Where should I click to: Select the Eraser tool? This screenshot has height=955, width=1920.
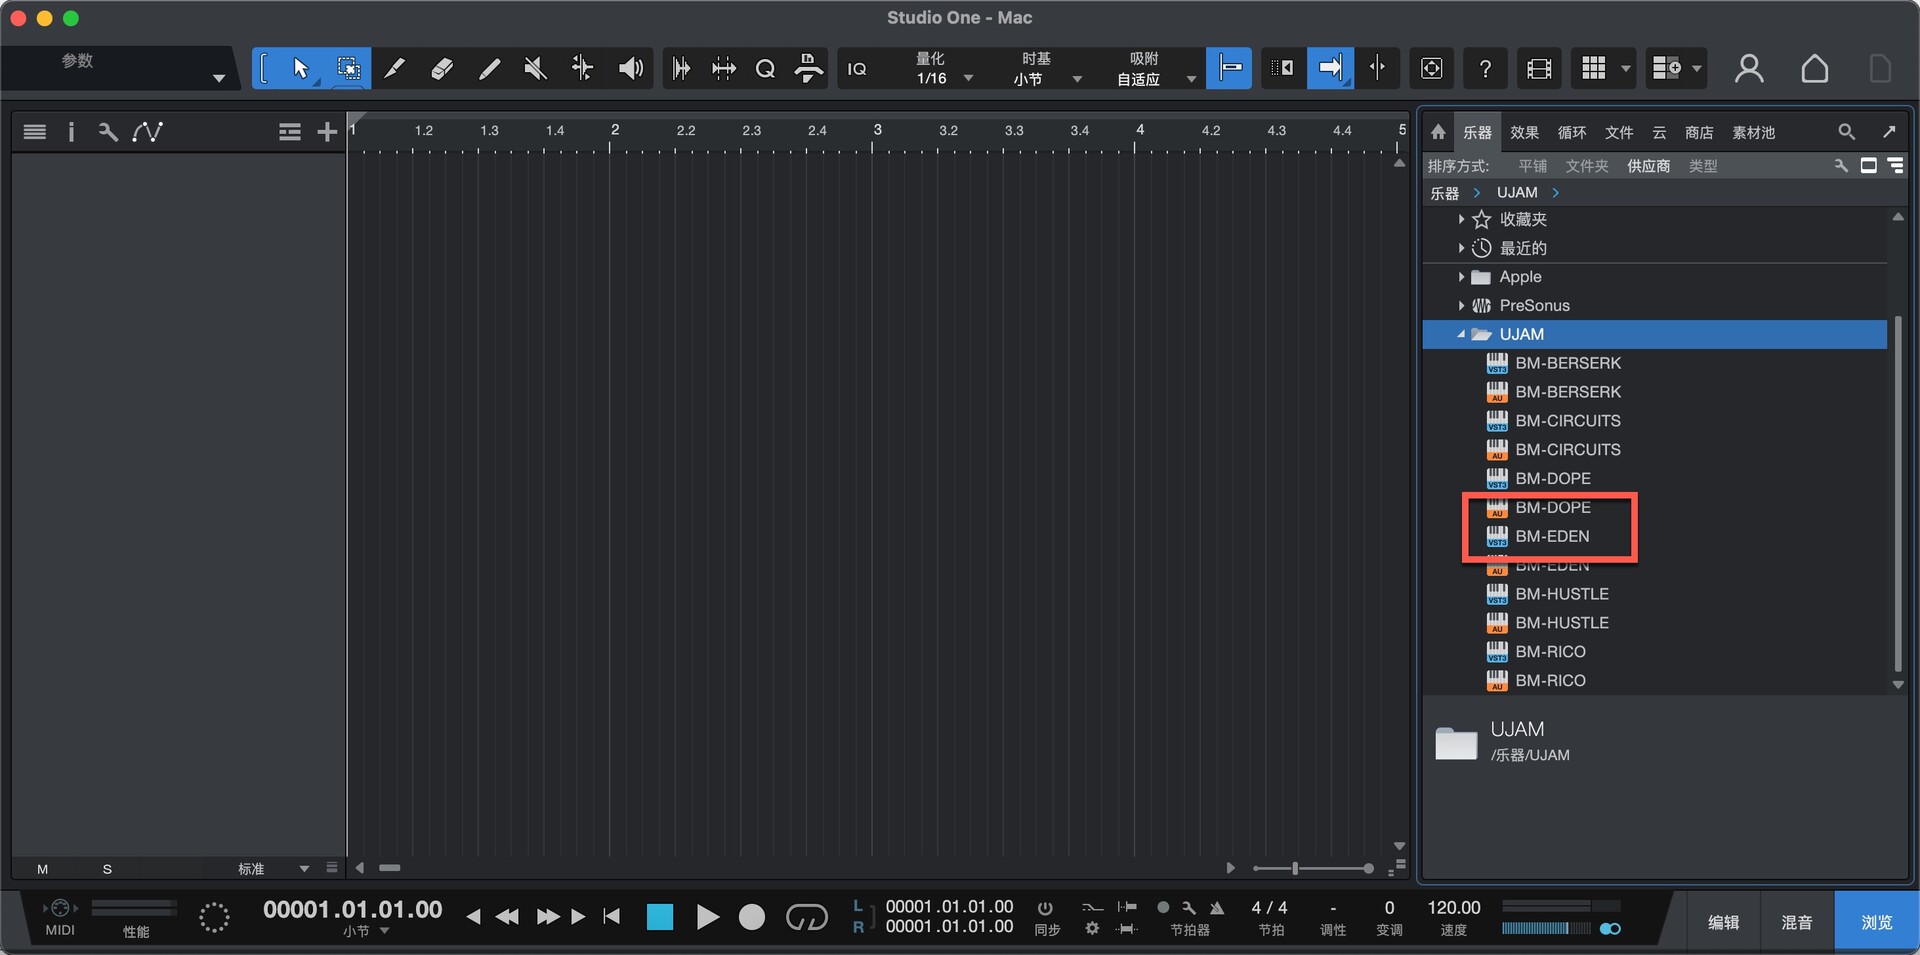[x=441, y=68]
